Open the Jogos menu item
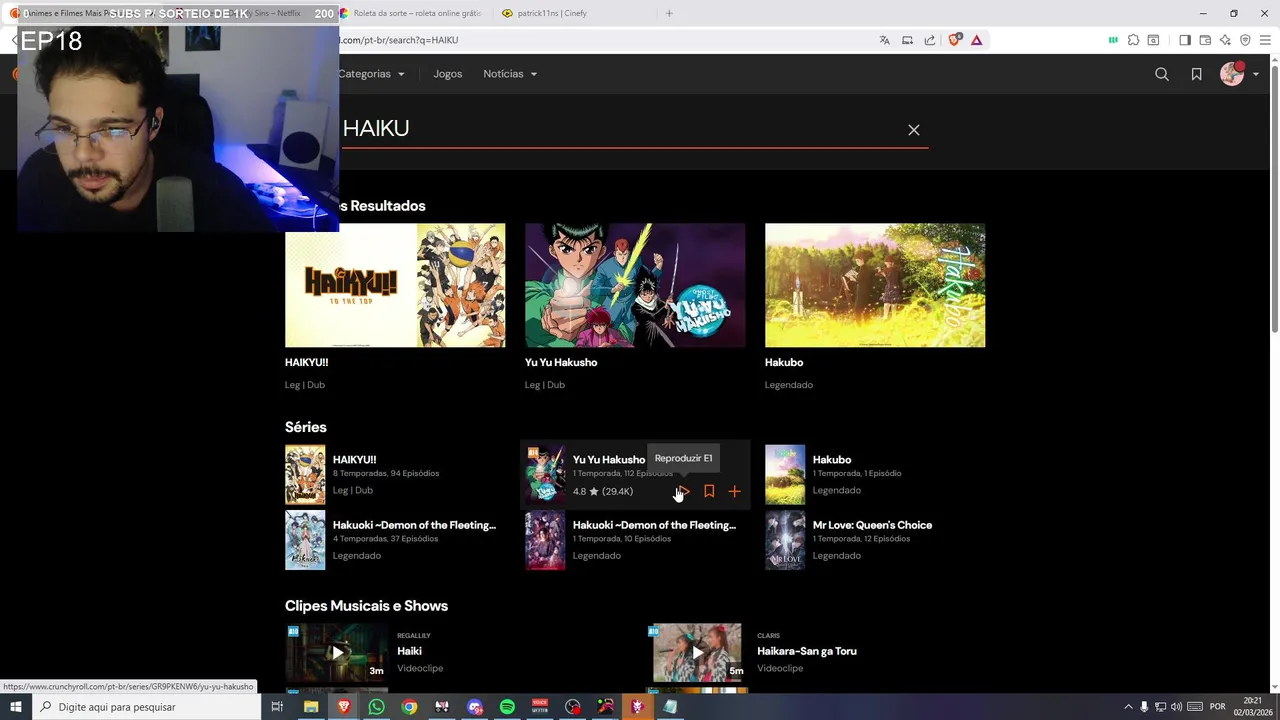The image size is (1280, 720). (x=448, y=74)
